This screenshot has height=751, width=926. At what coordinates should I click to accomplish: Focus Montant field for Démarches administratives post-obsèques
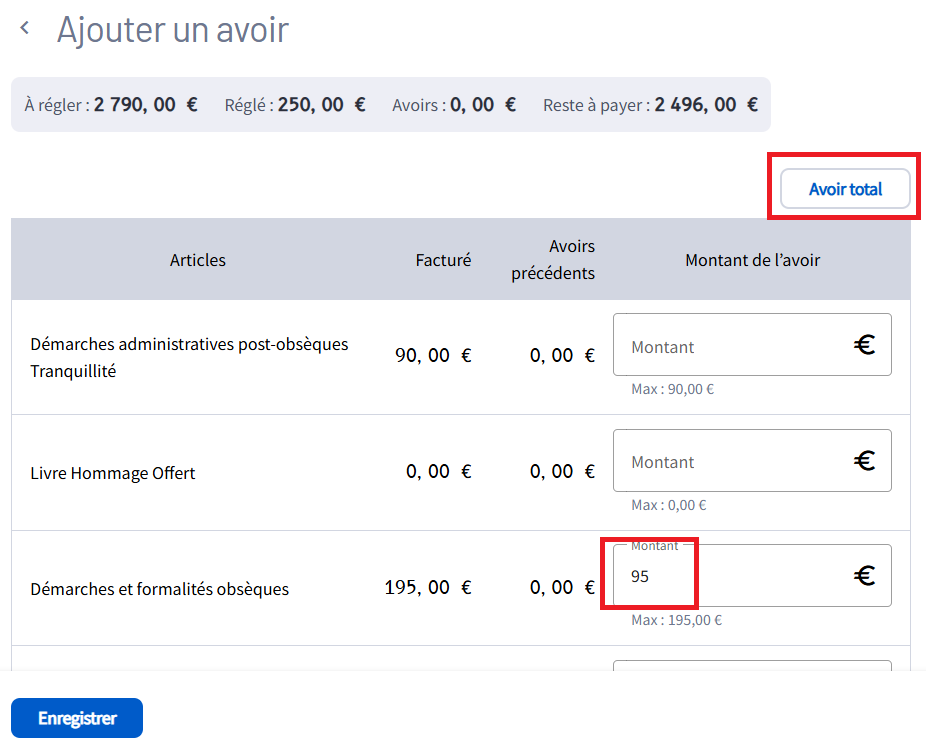coord(730,346)
